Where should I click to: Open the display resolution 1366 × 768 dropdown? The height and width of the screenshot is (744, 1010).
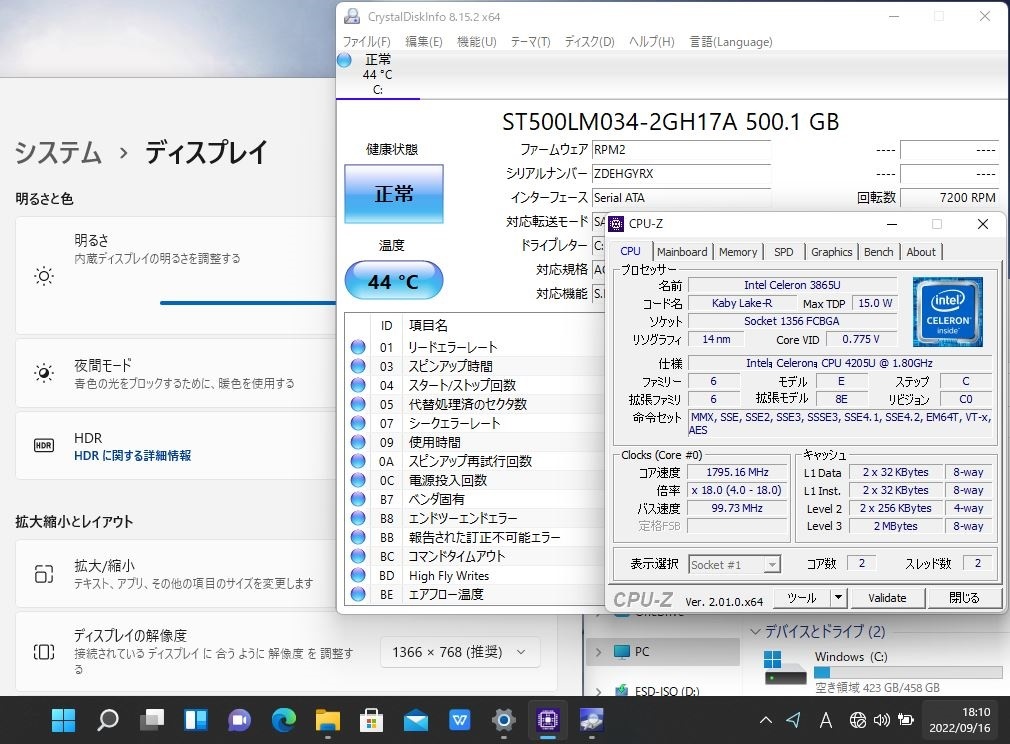[x=460, y=653]
